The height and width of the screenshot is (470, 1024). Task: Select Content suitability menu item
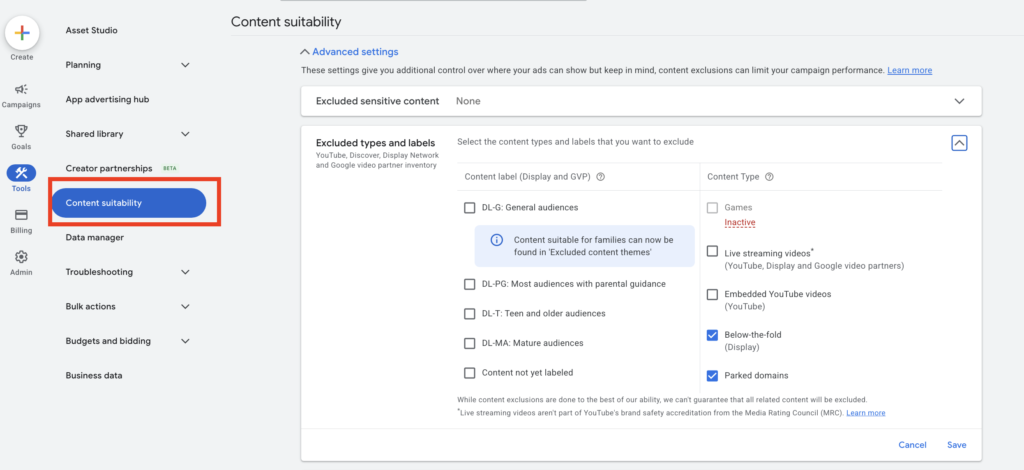129,203
